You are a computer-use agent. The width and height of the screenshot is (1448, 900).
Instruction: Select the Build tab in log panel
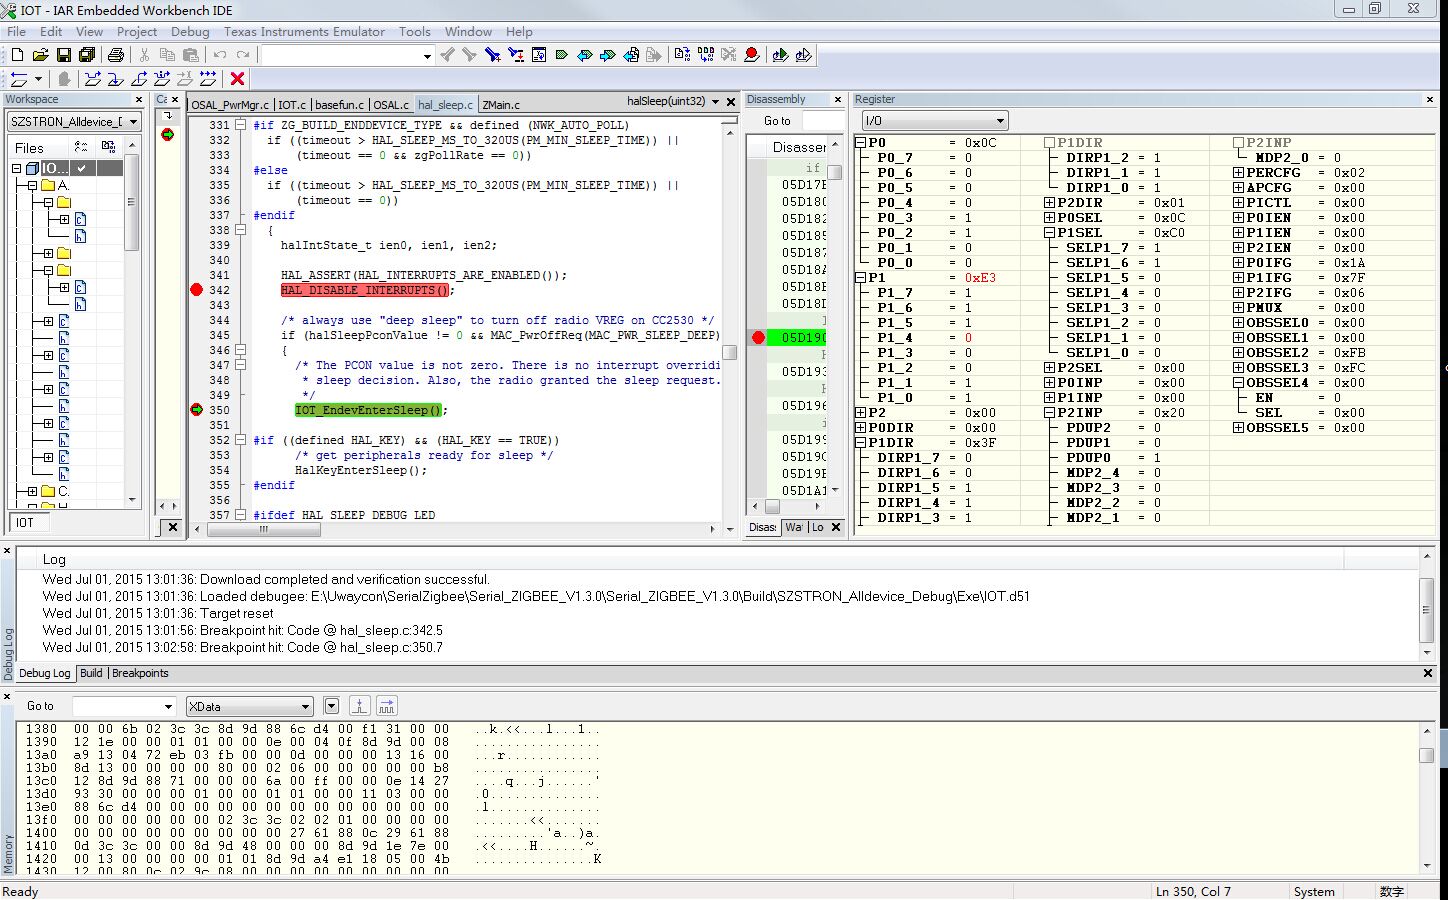pos(91,673)
